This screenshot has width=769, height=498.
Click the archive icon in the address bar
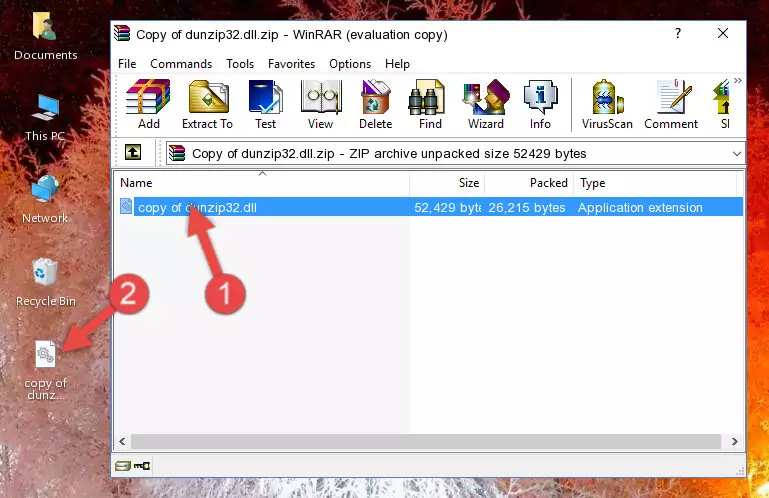pos(177,154)
